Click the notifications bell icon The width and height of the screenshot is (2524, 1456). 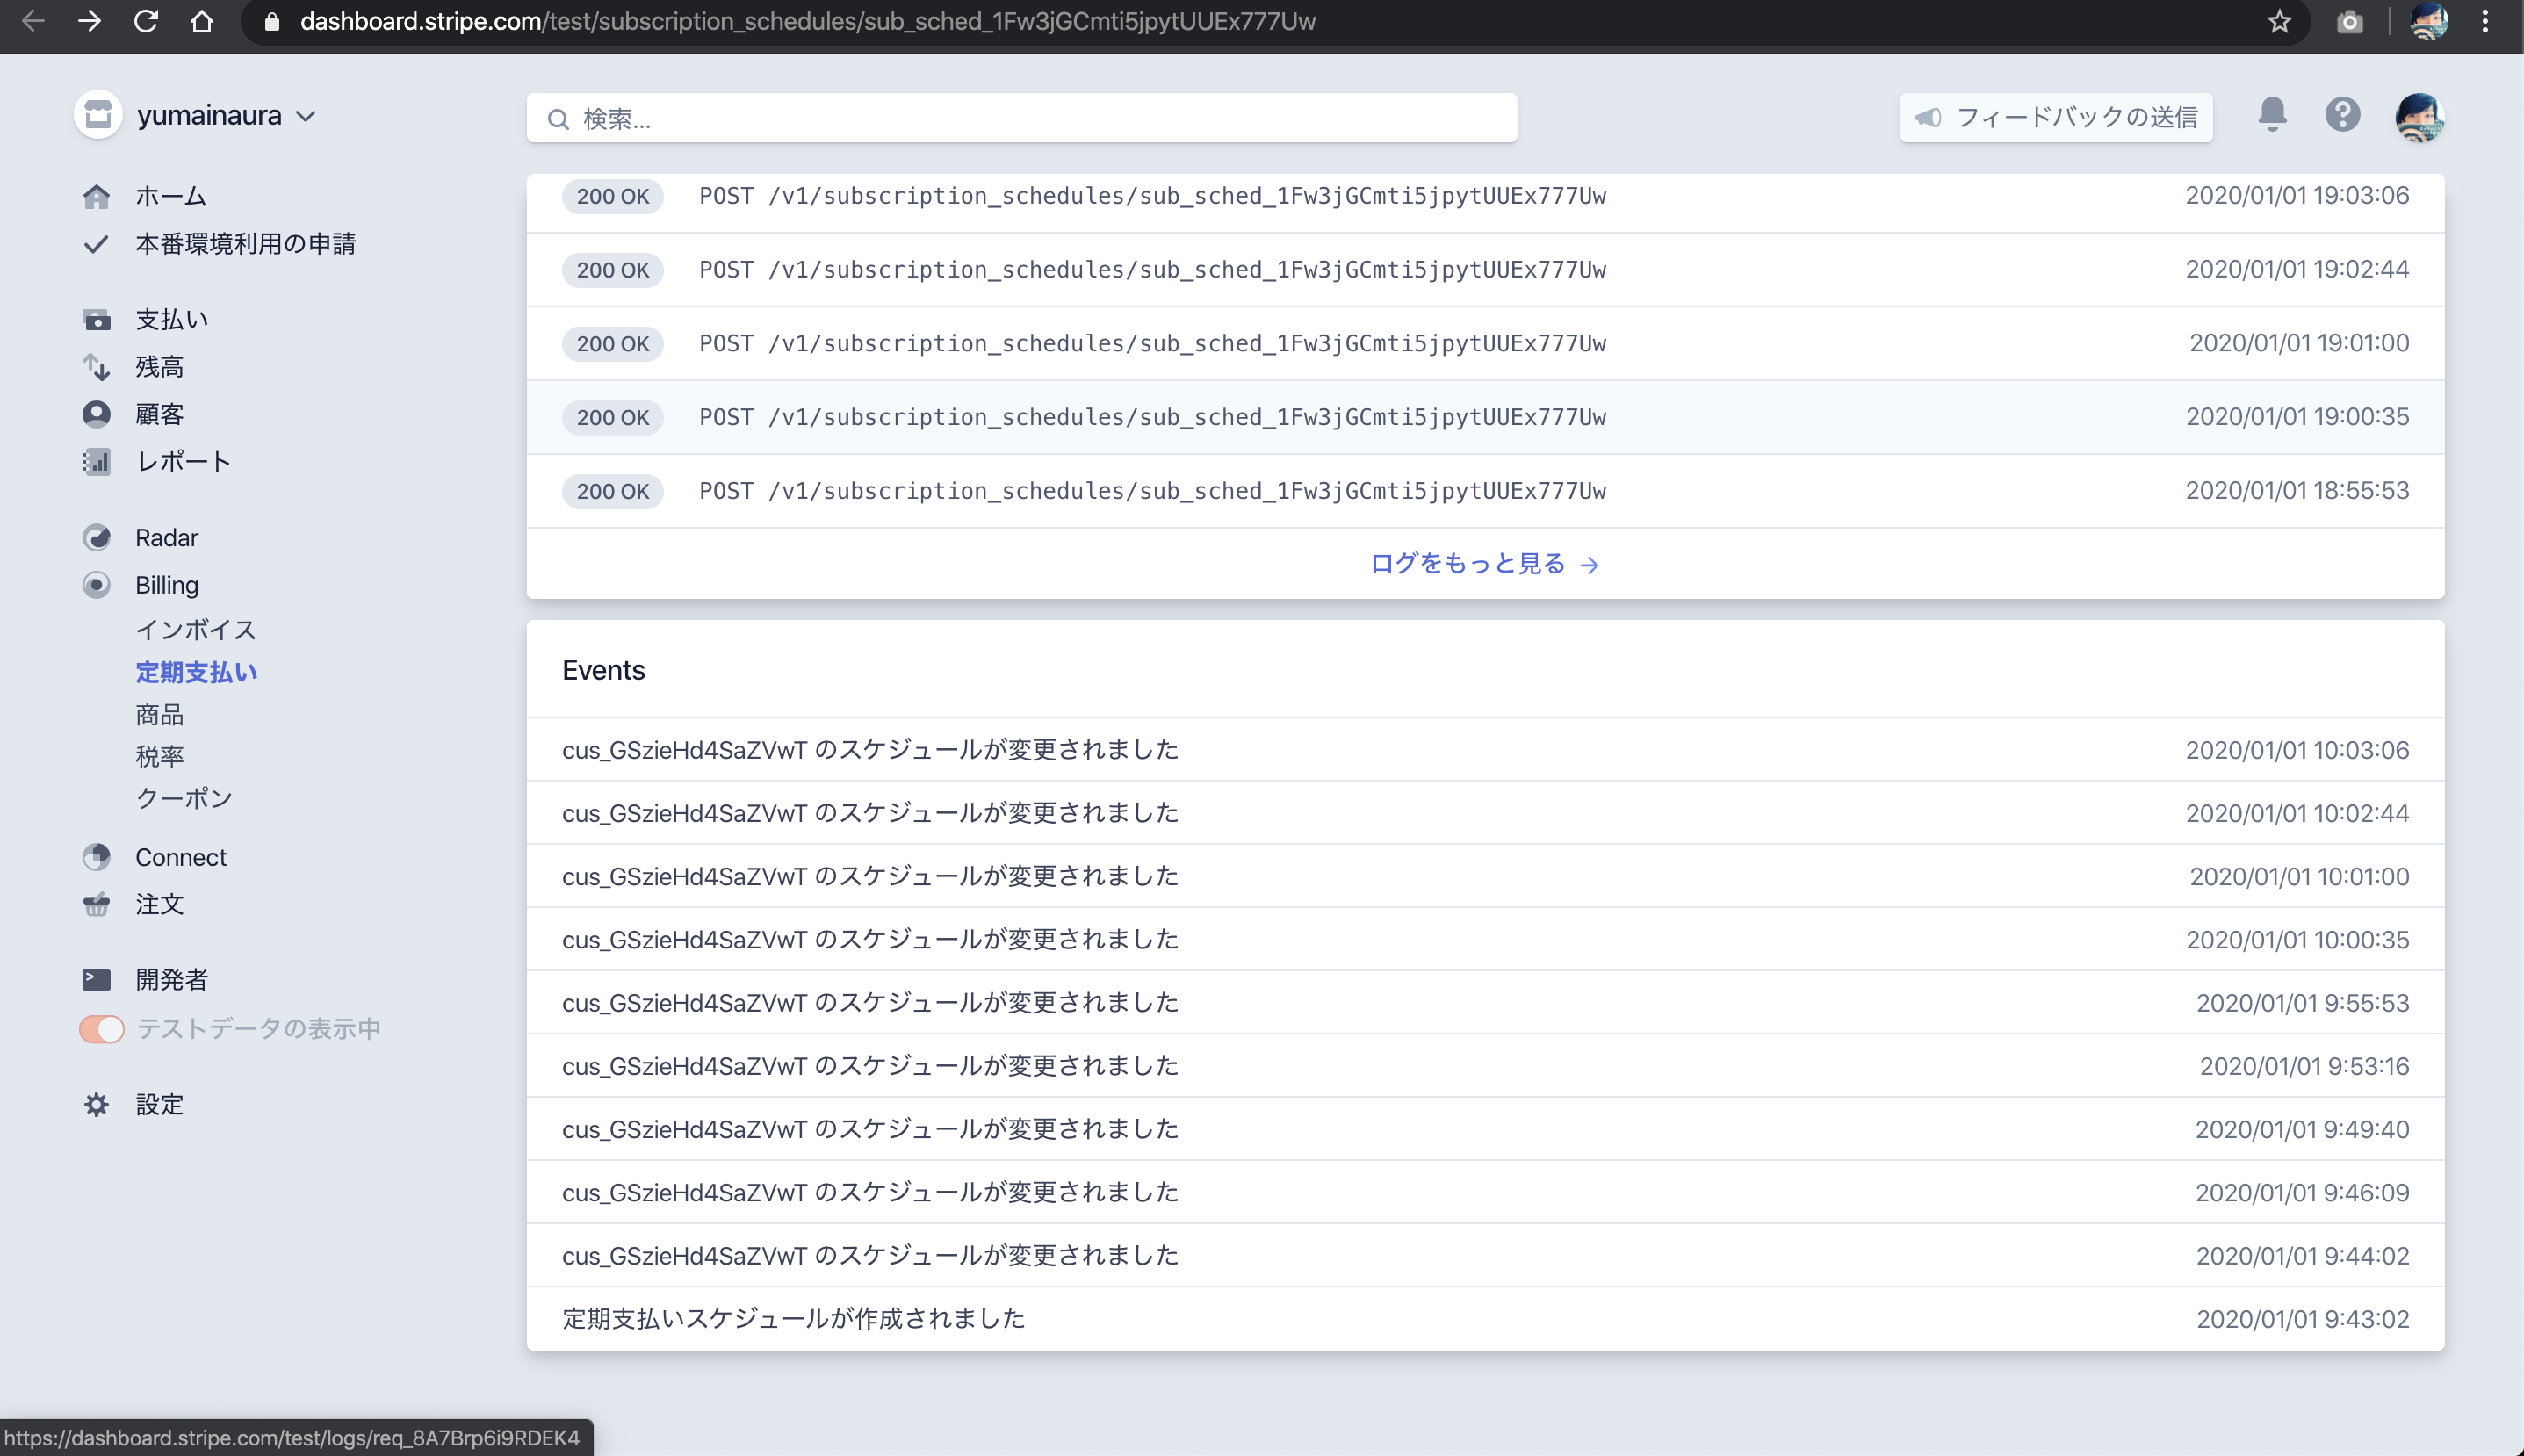(x=2272, y=115)
